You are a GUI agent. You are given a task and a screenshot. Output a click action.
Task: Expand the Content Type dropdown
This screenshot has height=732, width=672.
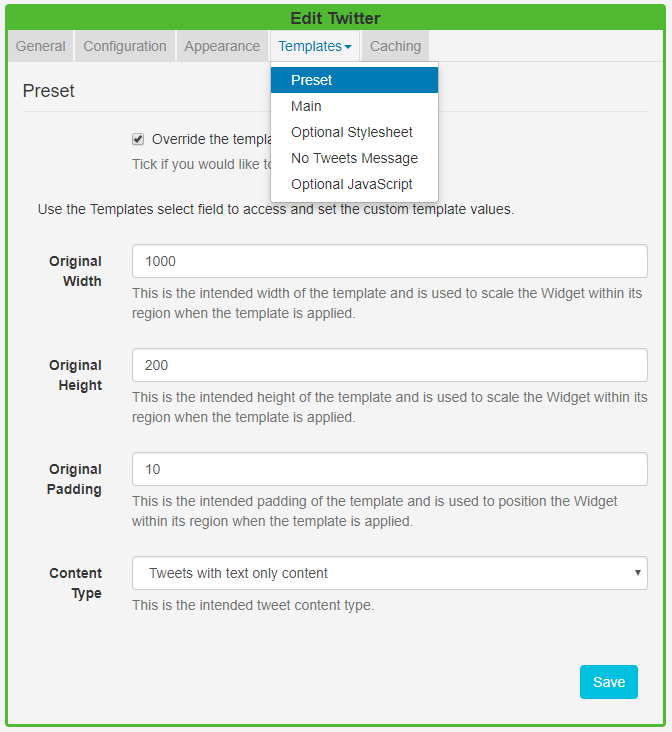pyautogui.click(x=390, y=573)
